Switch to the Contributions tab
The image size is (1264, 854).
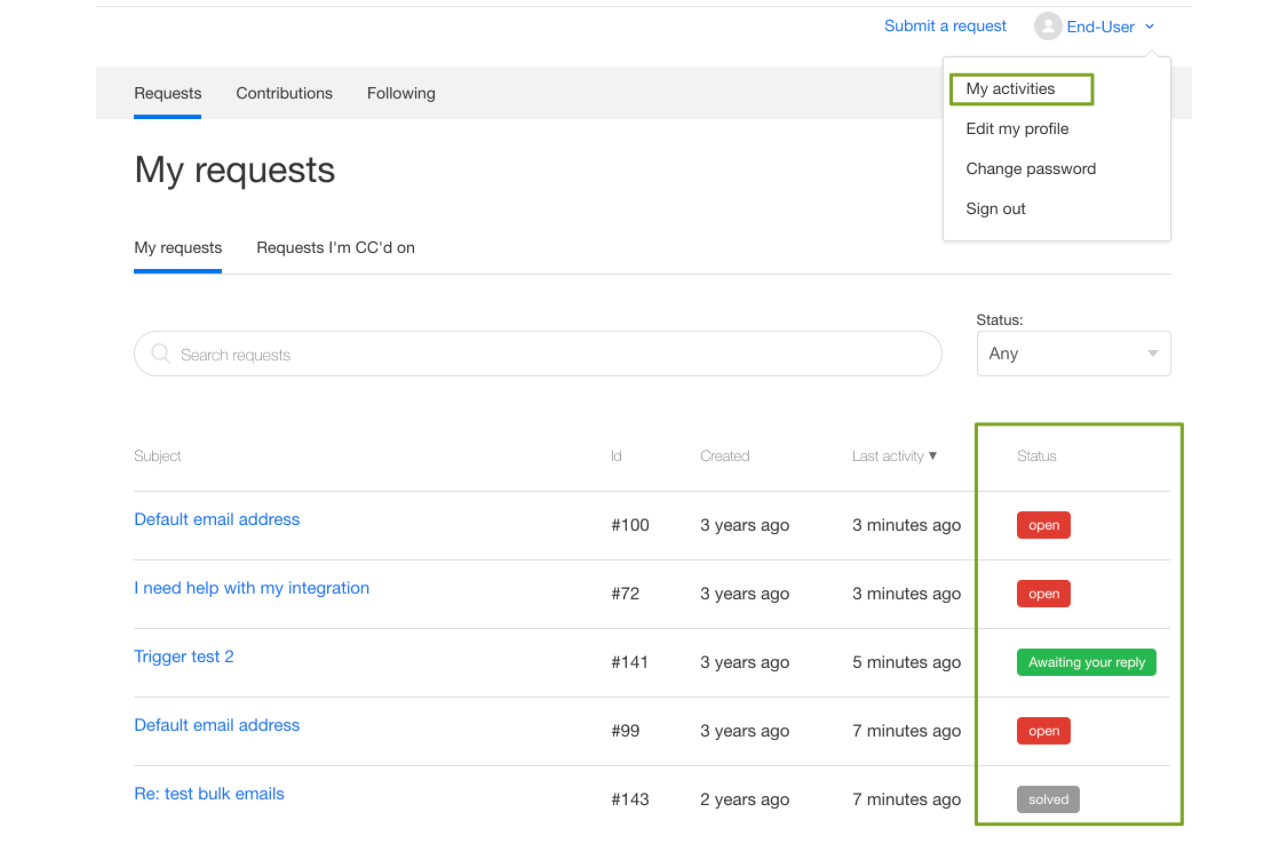tap(284, 93)
